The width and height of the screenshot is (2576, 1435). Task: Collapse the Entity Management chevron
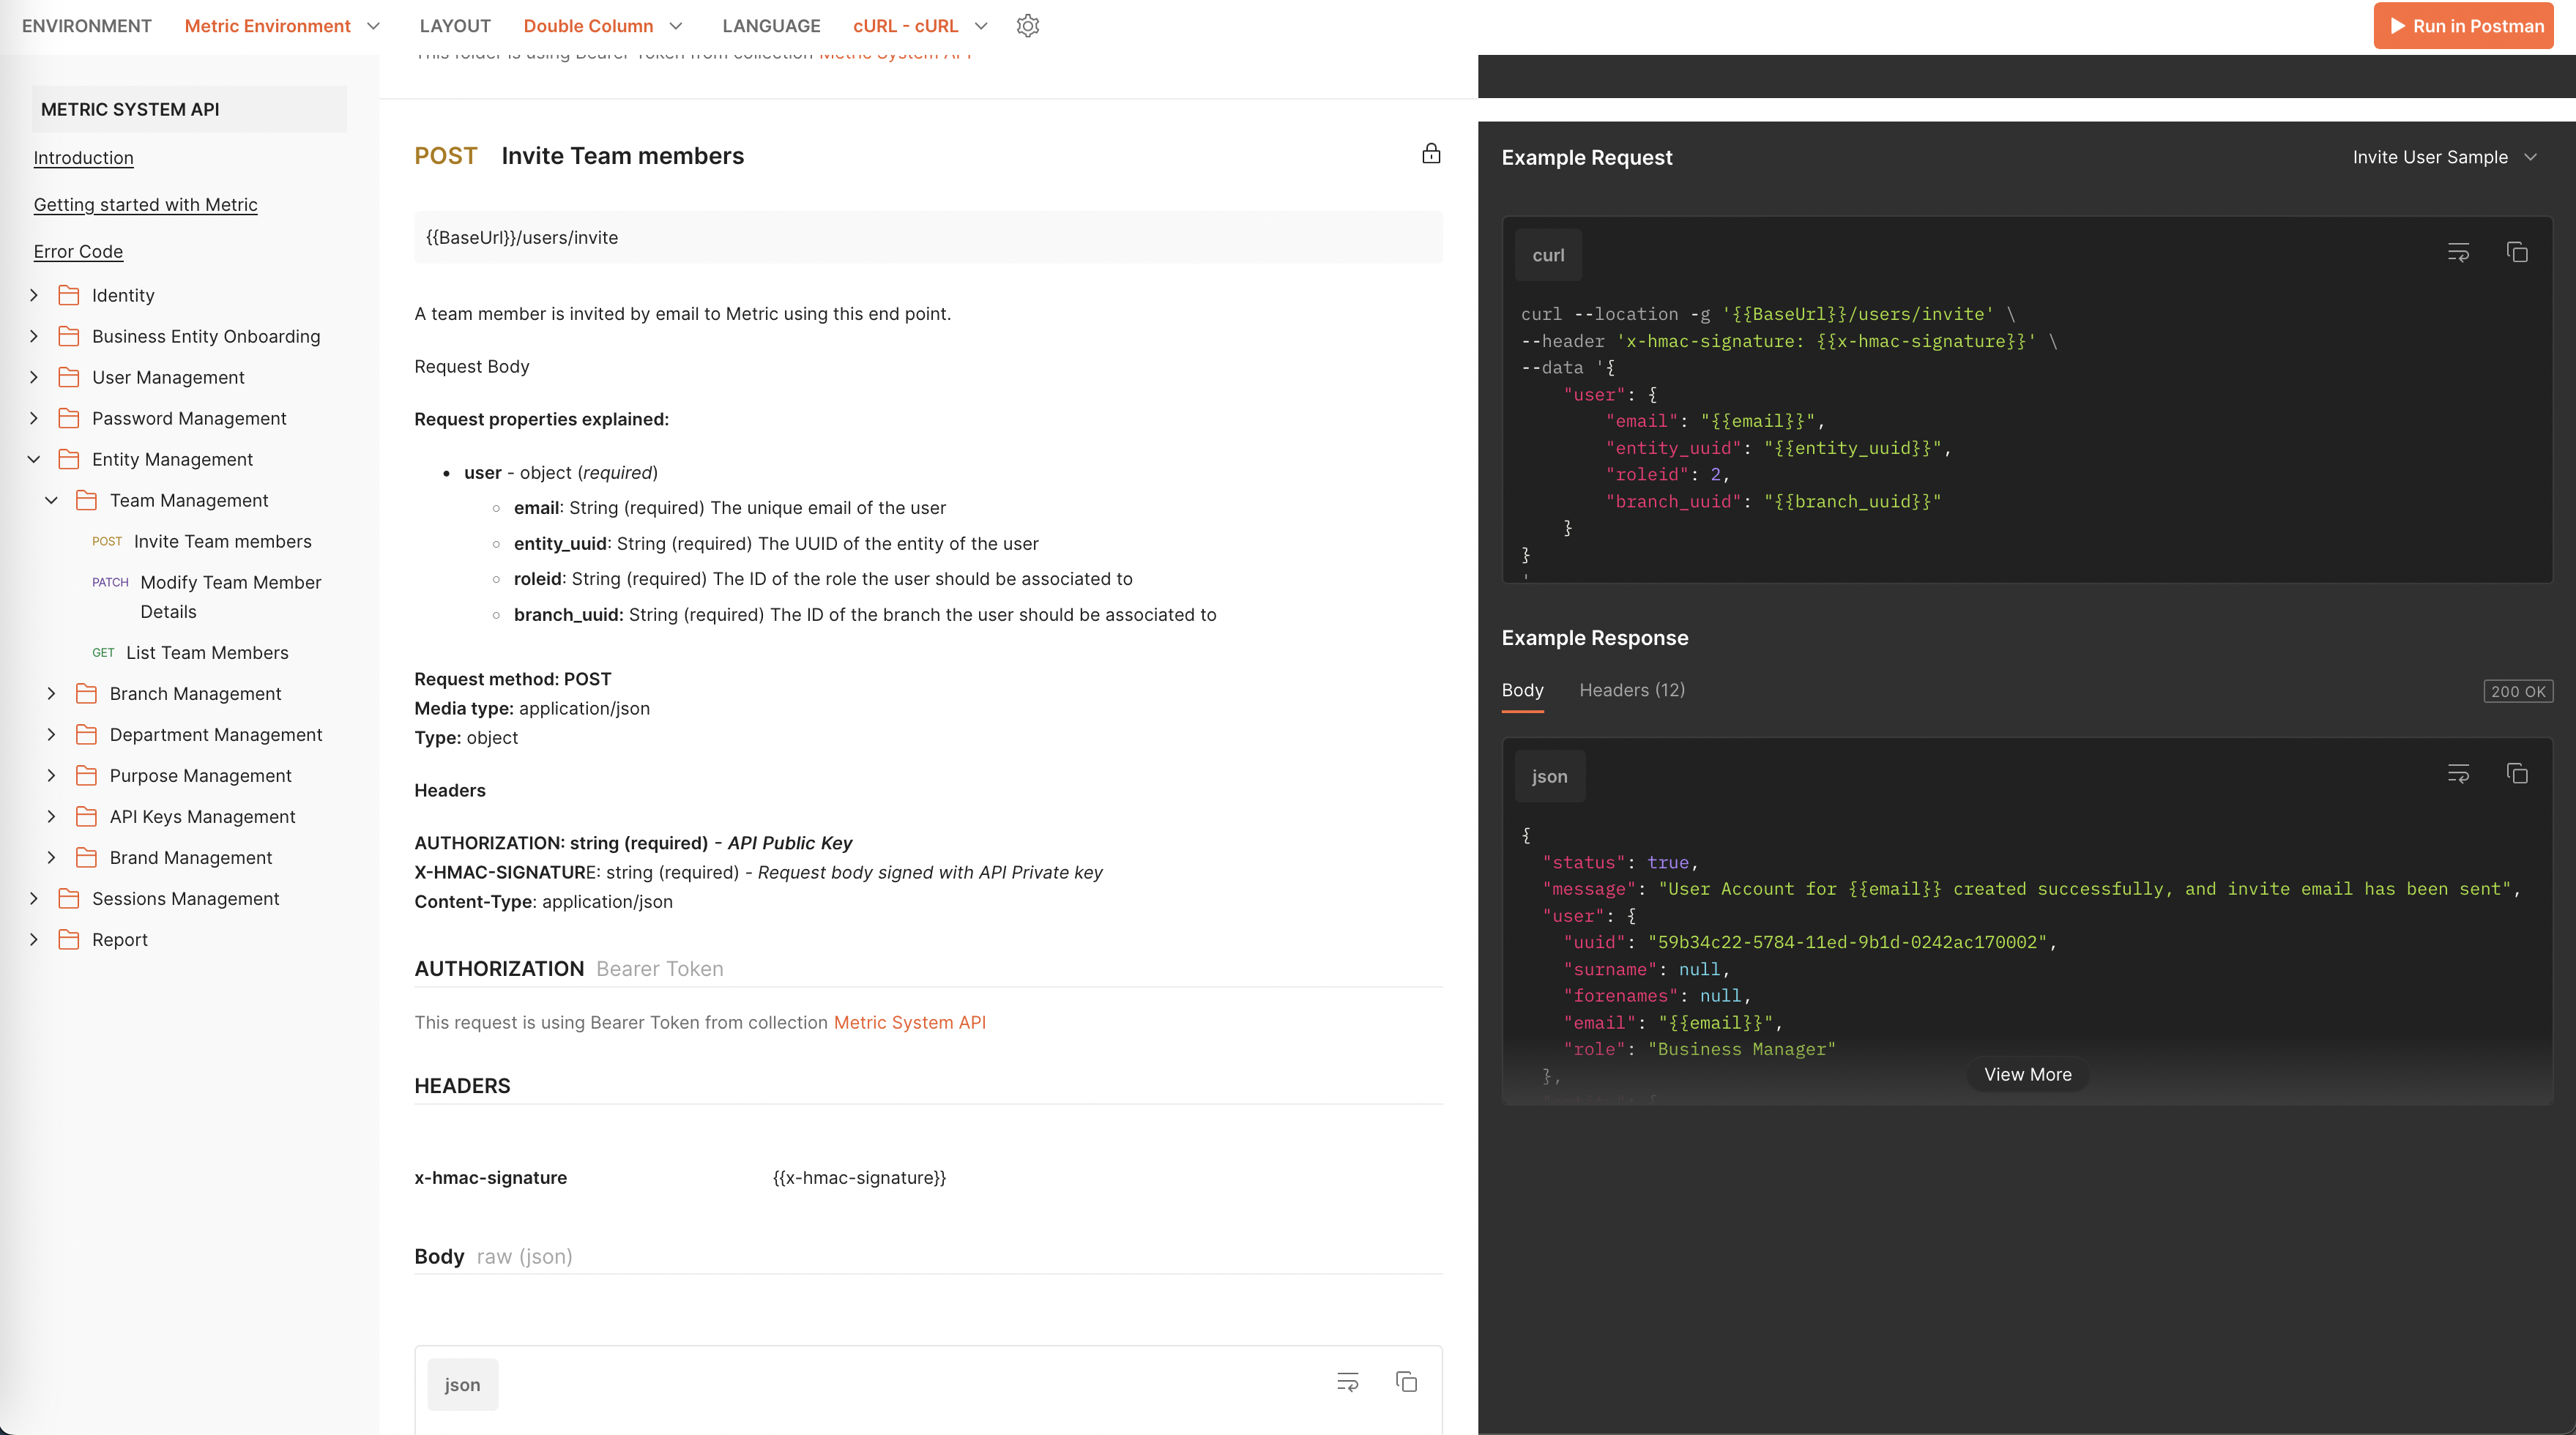tap(34, 459)
